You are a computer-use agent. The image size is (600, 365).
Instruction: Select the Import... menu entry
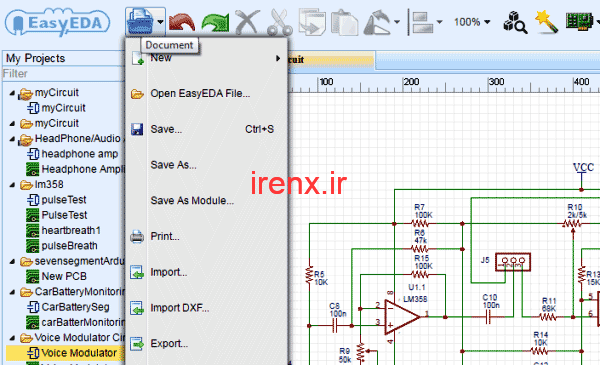pos(207,272)
